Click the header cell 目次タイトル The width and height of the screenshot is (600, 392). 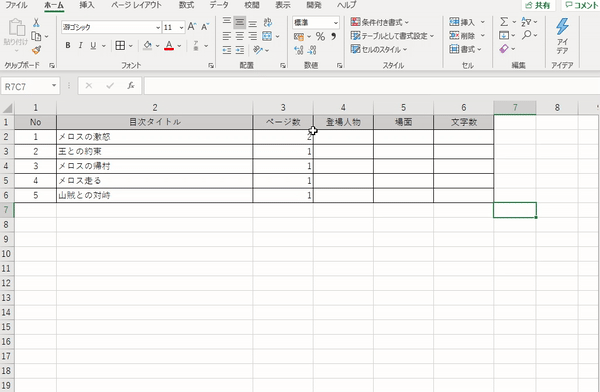pos(155,122)
